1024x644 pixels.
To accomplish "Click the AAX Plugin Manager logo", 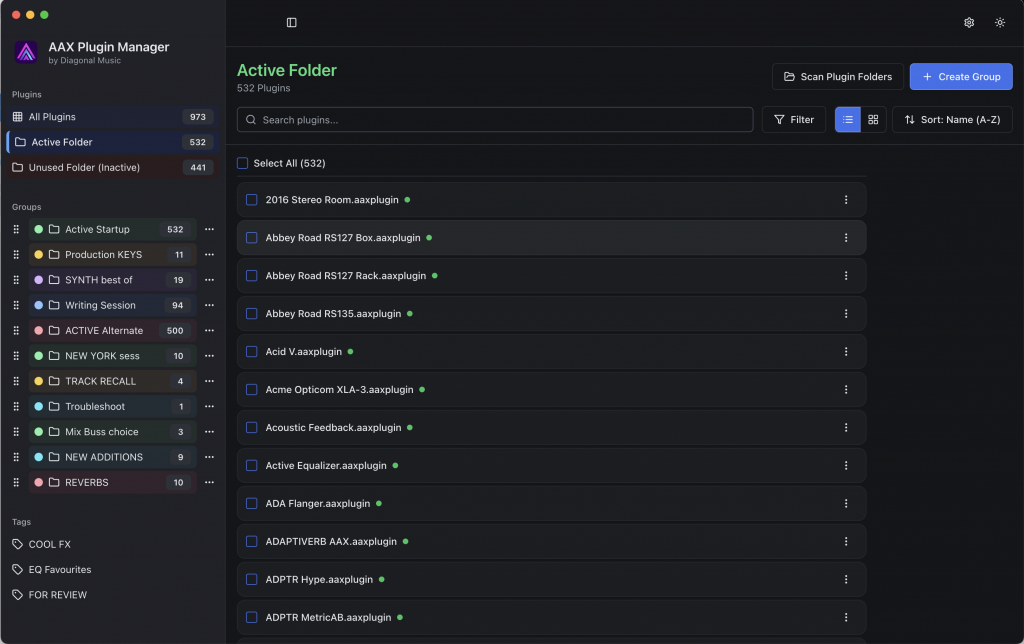I will coord(27,52).
